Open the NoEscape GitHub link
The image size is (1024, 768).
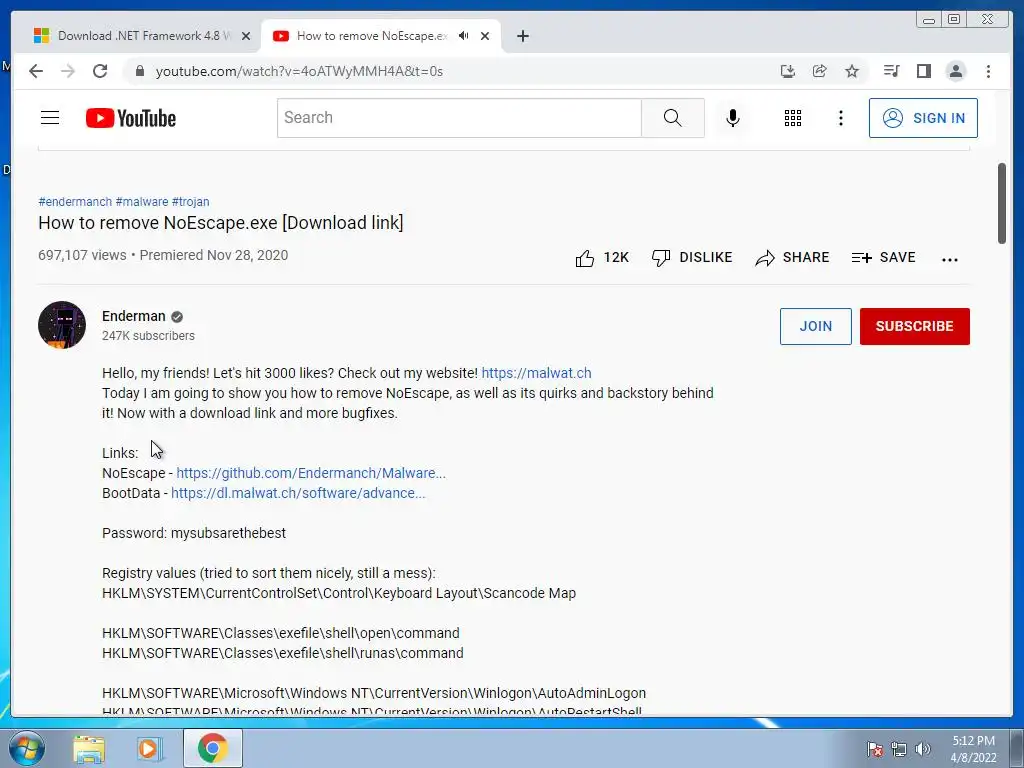[x=311, y=473]
